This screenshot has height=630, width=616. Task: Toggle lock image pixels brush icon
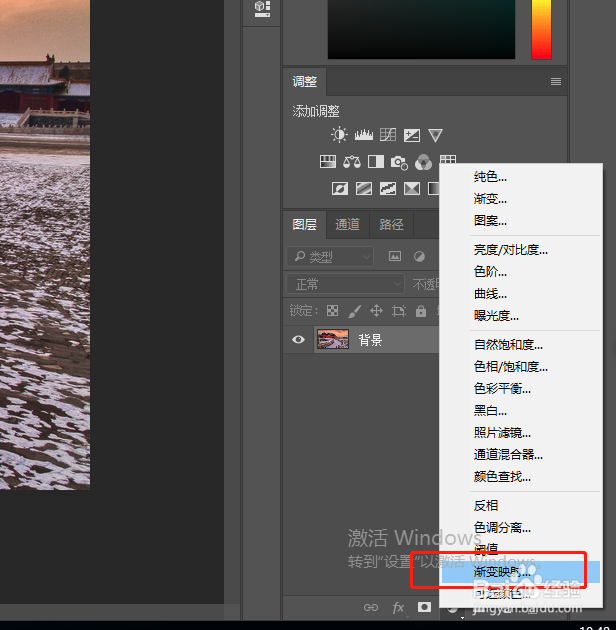[354, 311]
